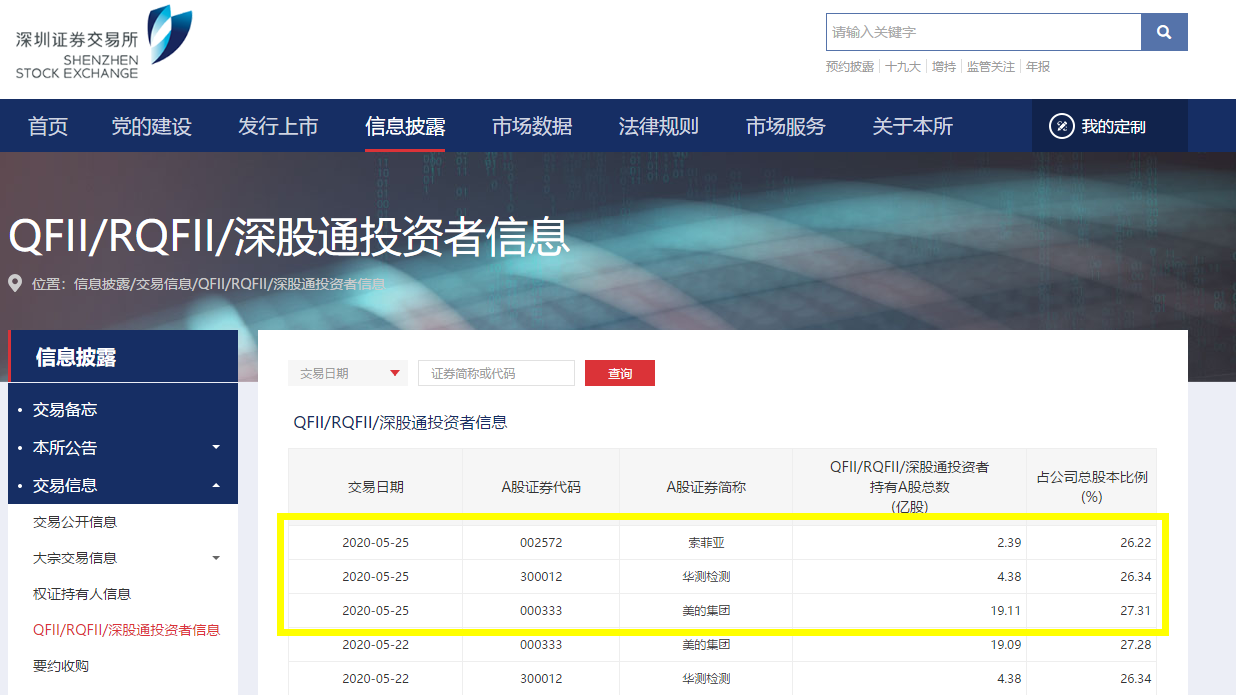Go to the 首页 navigation tab
The image size is (1236, 695).
click(48, 126)
